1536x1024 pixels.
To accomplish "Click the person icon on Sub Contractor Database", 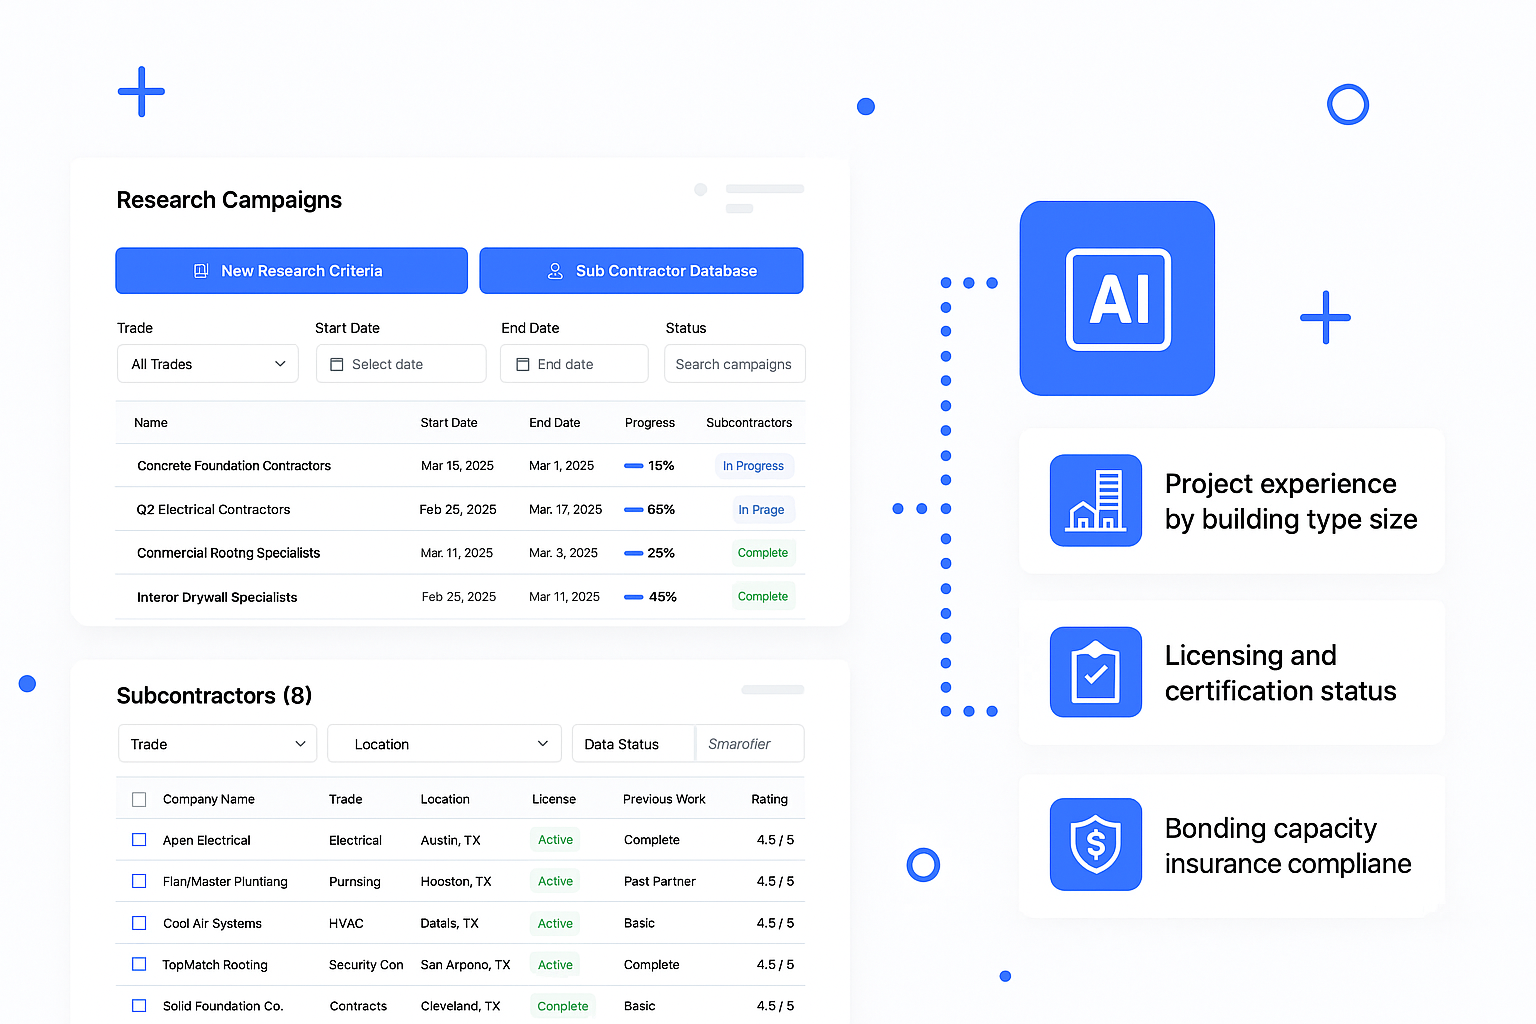I will click(555, 270).
